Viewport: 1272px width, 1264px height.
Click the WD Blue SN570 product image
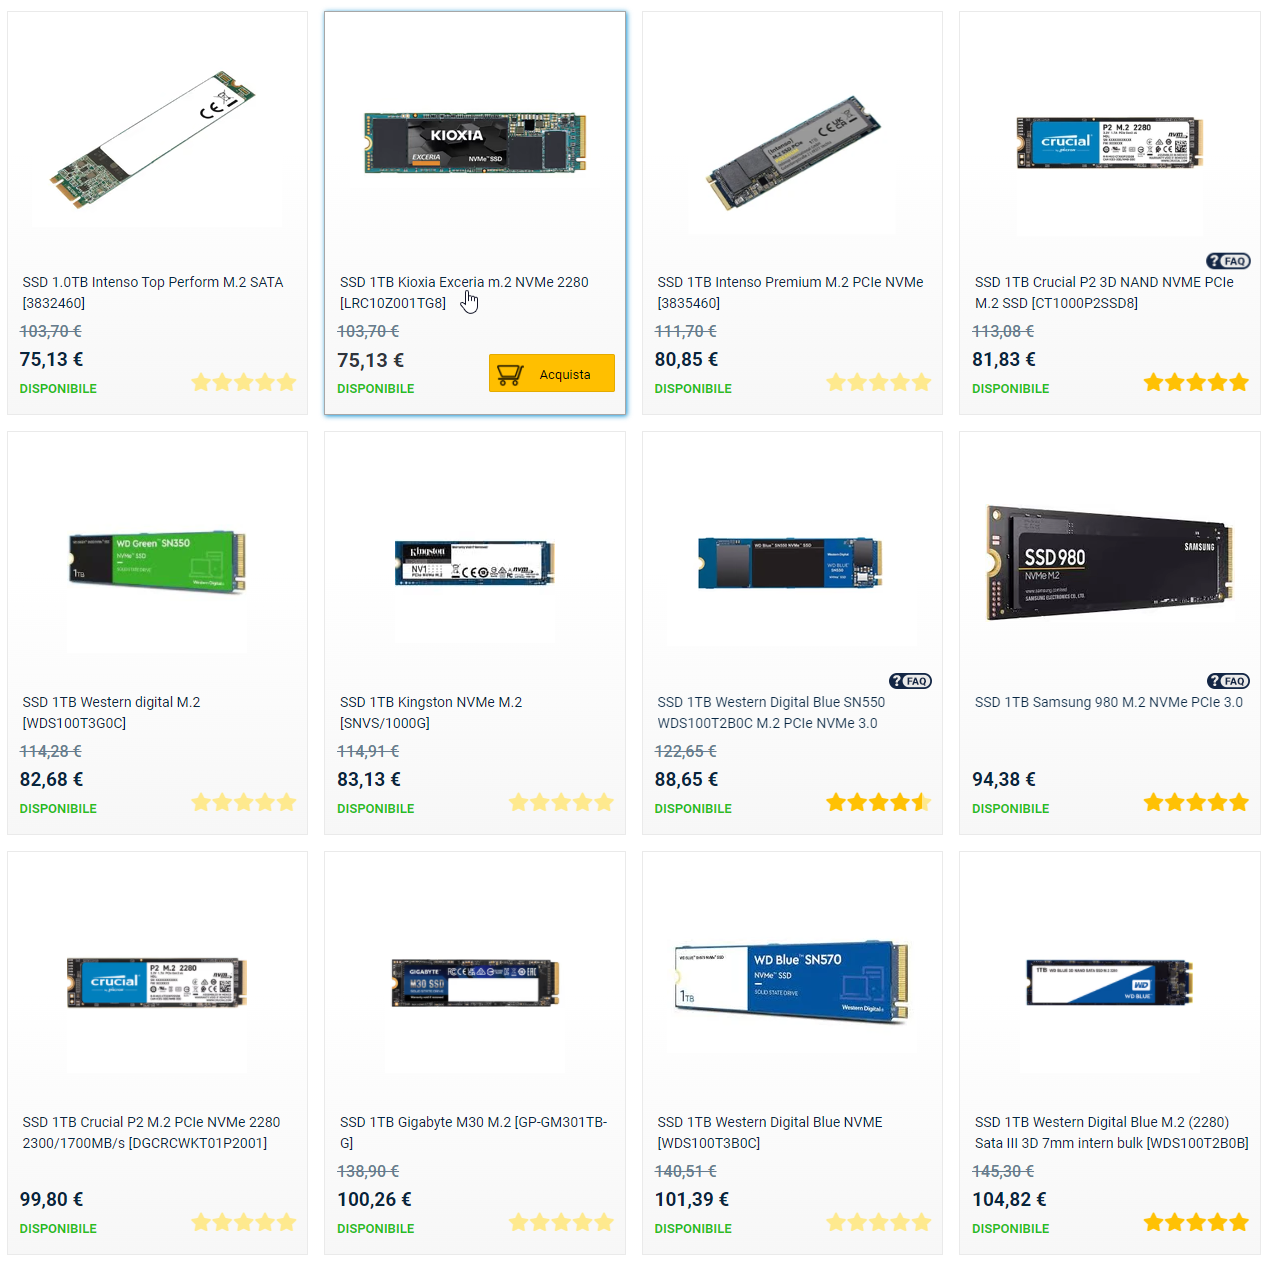(x=792, y=981)
